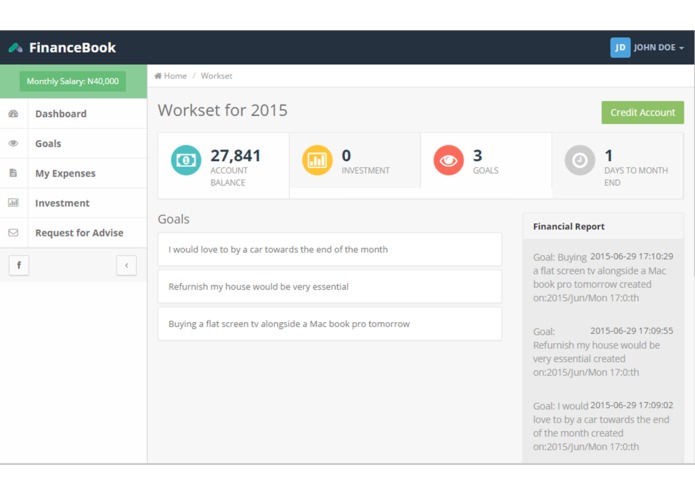695x494 pixels.
Task: Click the Workset breadcrumb
Action: coord(216,76)
